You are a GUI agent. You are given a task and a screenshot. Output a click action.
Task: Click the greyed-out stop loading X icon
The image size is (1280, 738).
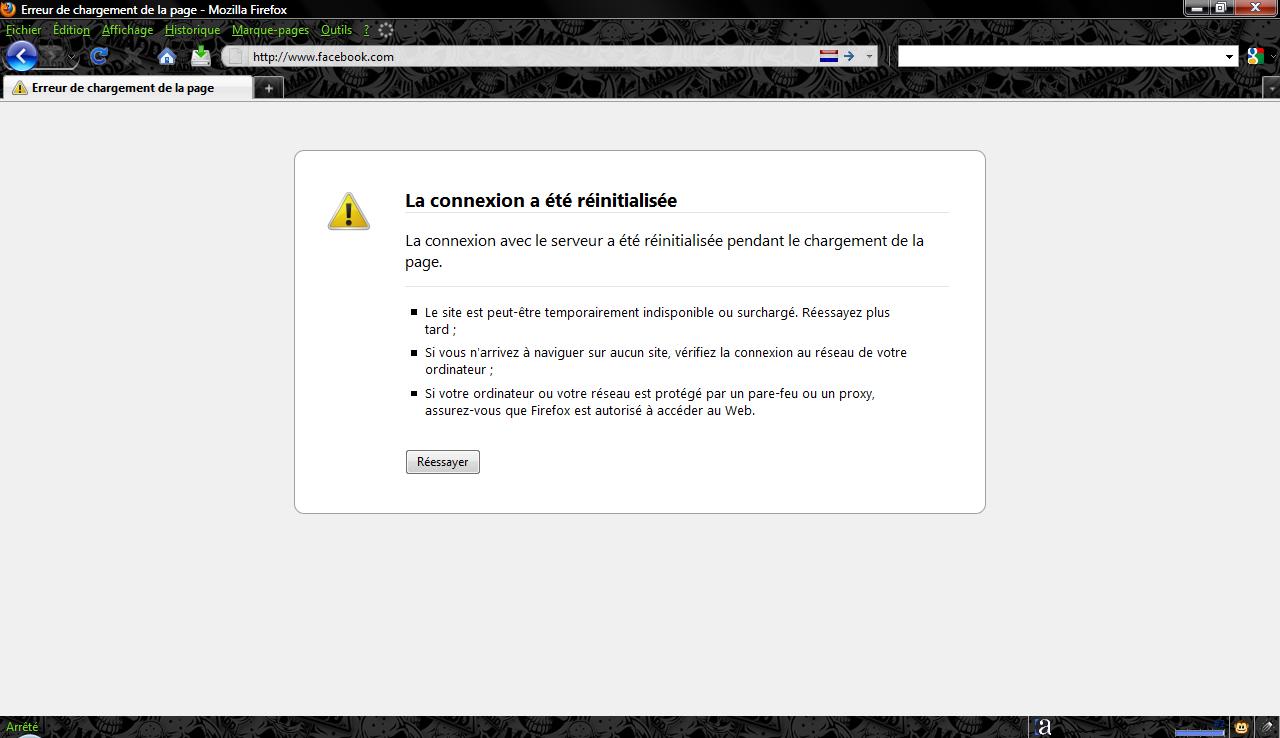[133, 57]
